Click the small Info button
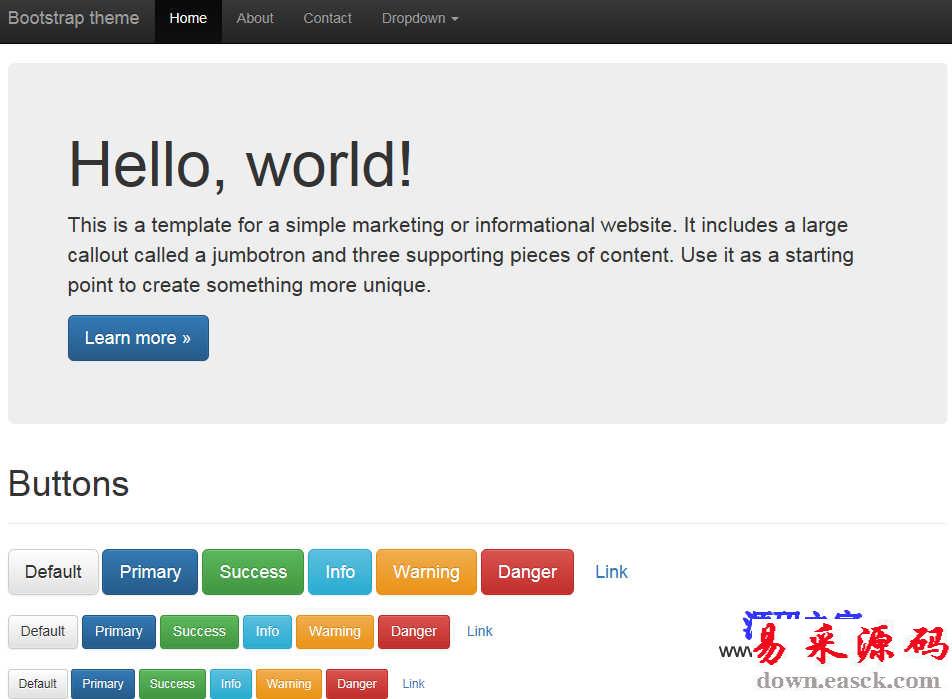Screen dimensions: 952x699 231,684
